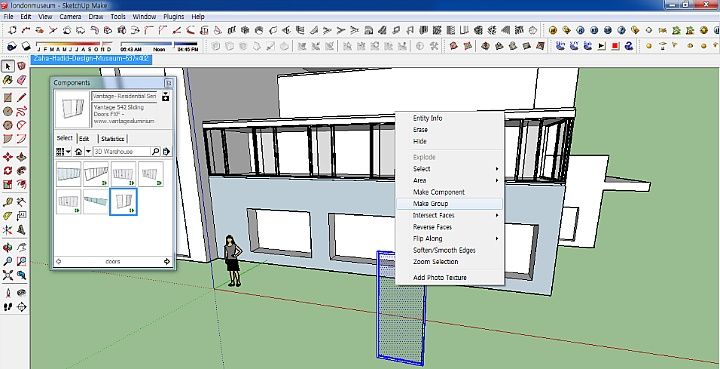Click the 3D Warehouse search field
This screenshot has height=369, width=720.
[121, 151]
